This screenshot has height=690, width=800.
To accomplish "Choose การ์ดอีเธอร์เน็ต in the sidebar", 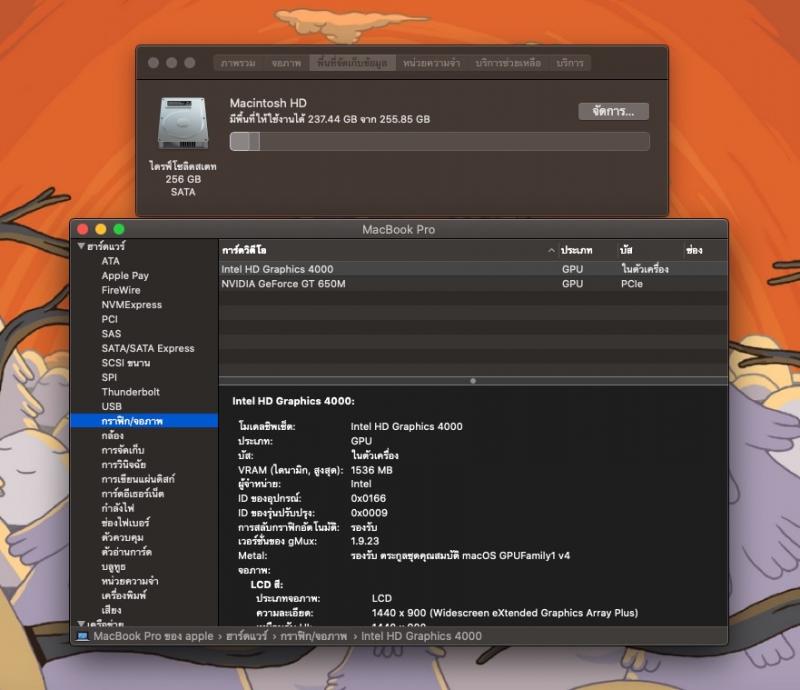I will [x=133, y=494].
